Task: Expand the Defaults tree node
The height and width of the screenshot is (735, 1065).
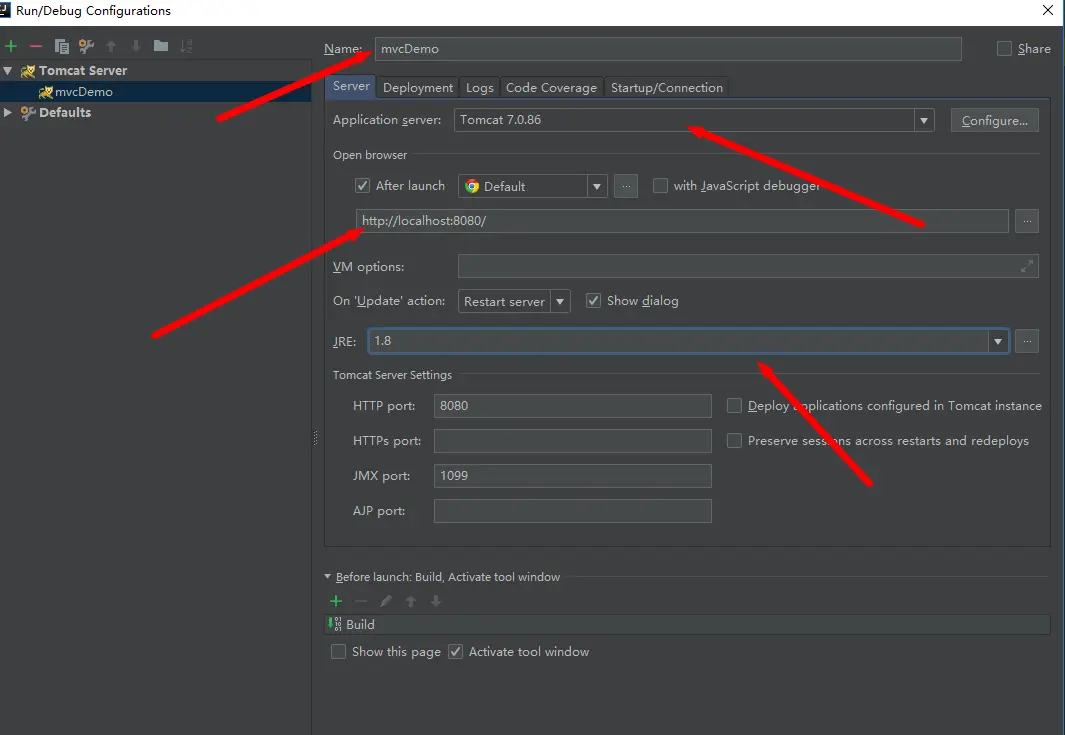Action: (8, 112)
